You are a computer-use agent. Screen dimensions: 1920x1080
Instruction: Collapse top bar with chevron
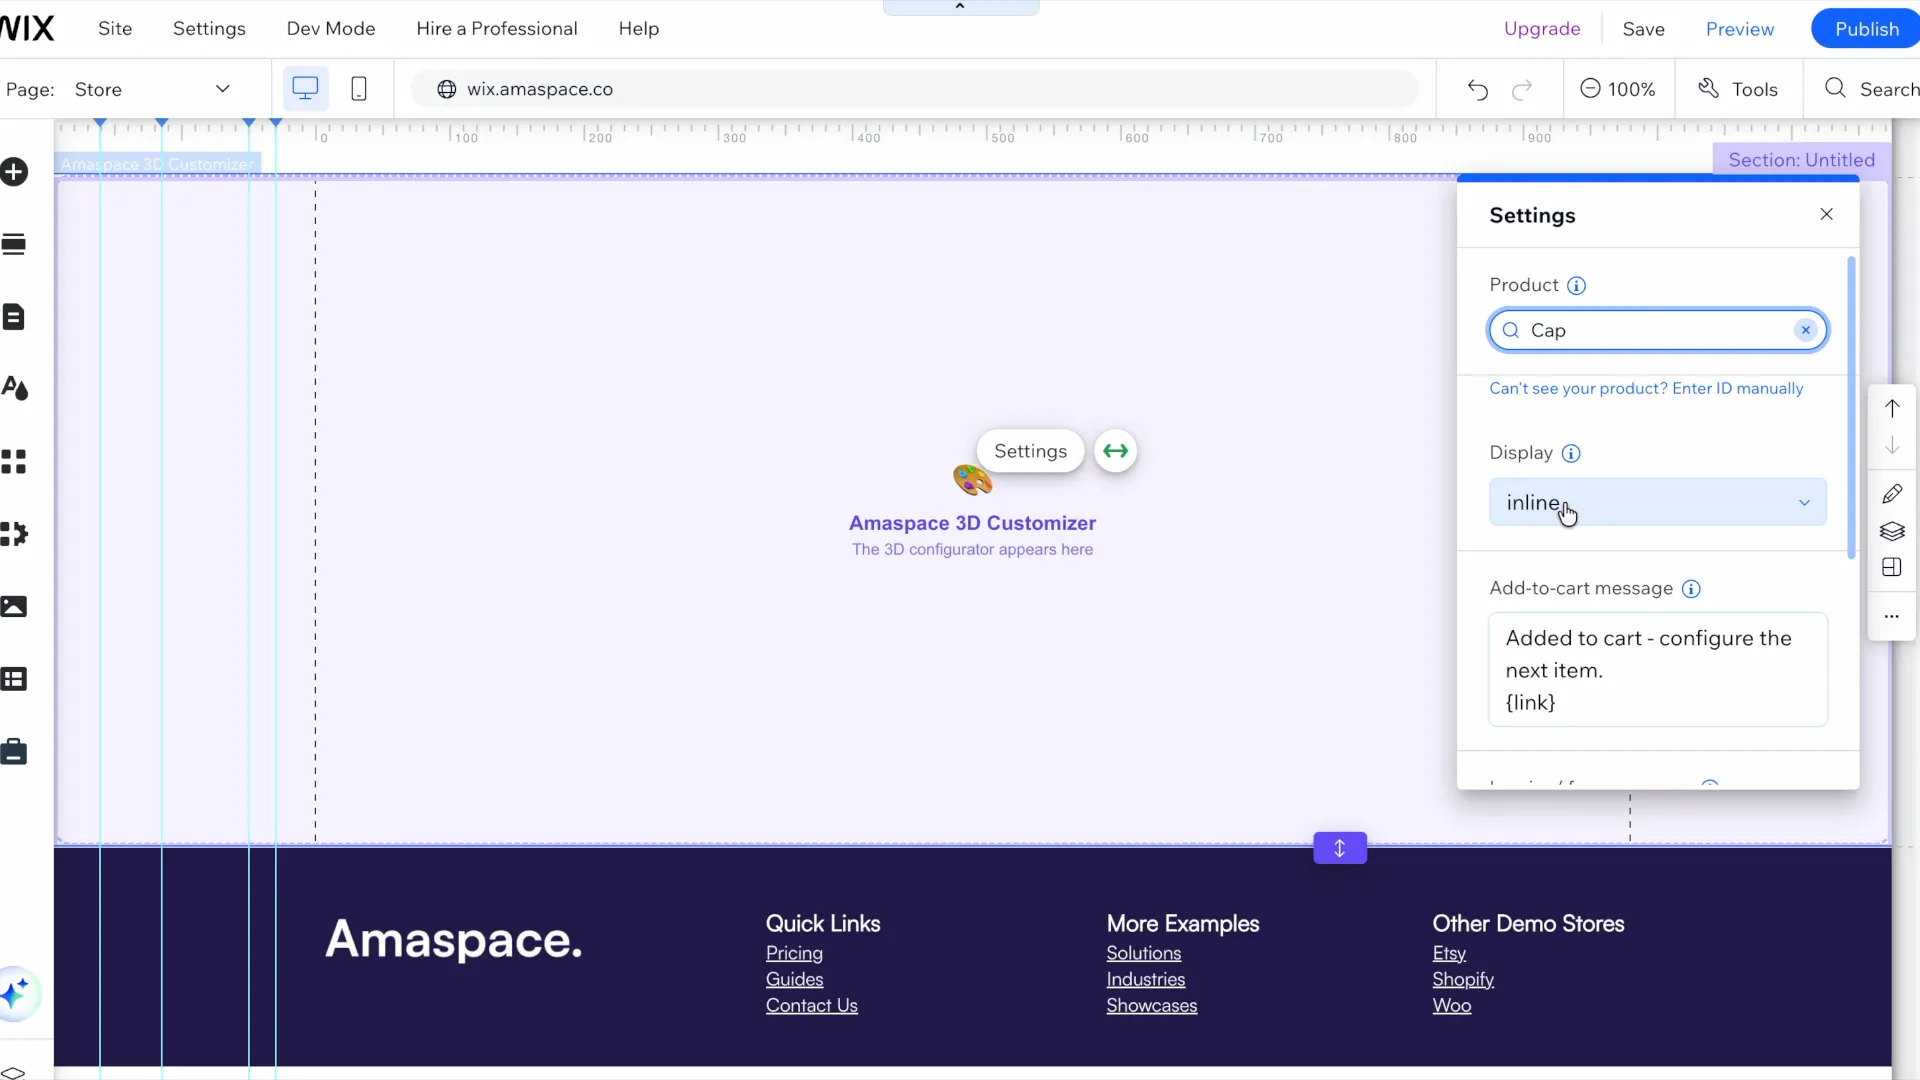pyautogui.click(x=960, y=7)
